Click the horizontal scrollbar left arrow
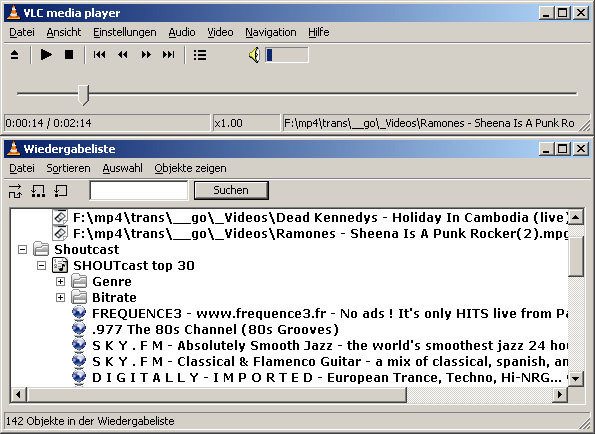The image size is (595, 434). pos(18,395)
